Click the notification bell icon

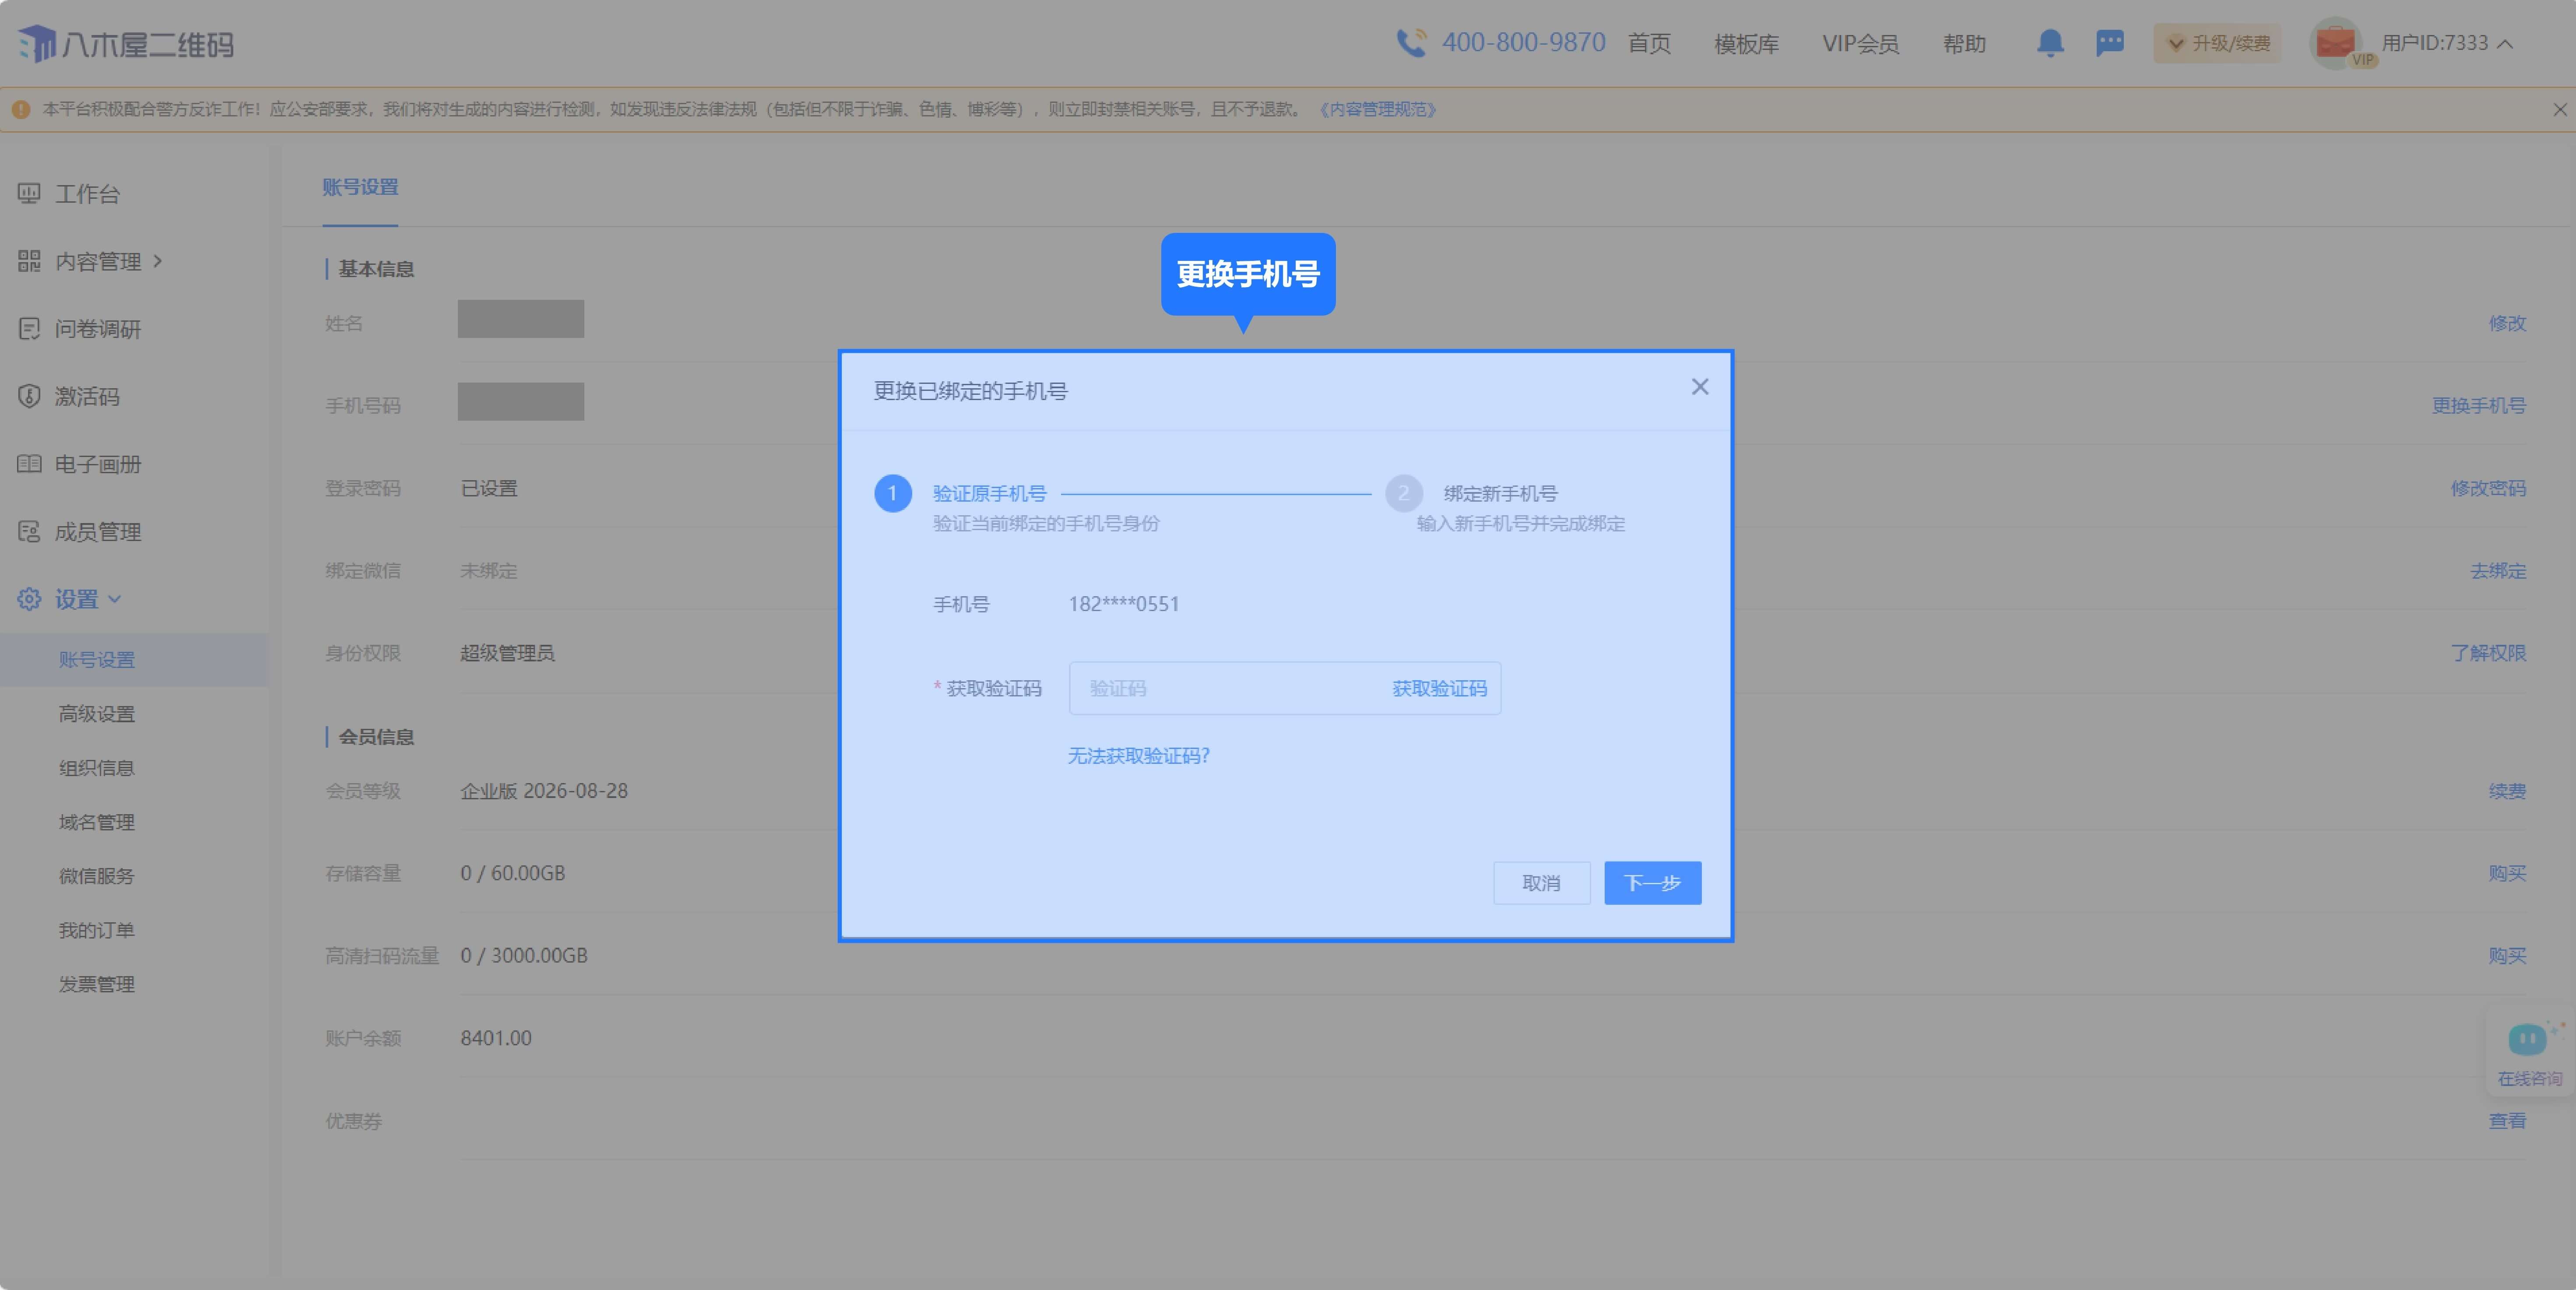click(2049, 43)
